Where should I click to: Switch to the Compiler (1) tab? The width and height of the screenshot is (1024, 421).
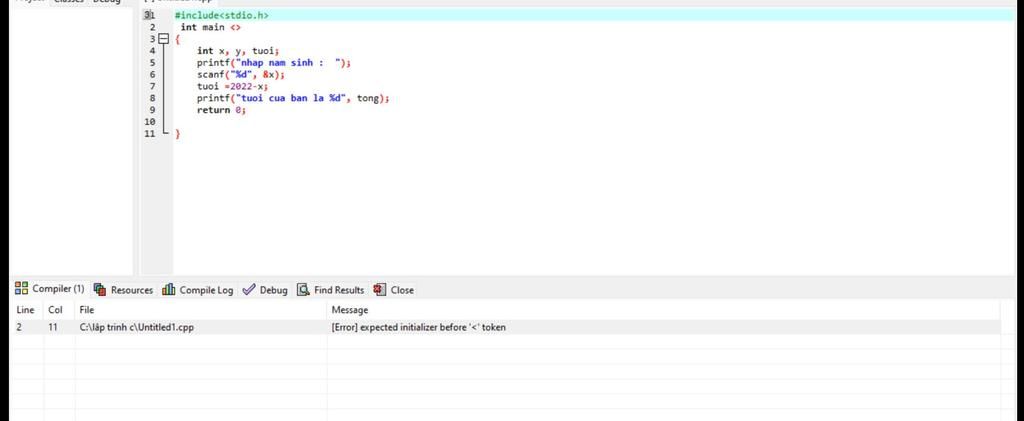point(50,289)
